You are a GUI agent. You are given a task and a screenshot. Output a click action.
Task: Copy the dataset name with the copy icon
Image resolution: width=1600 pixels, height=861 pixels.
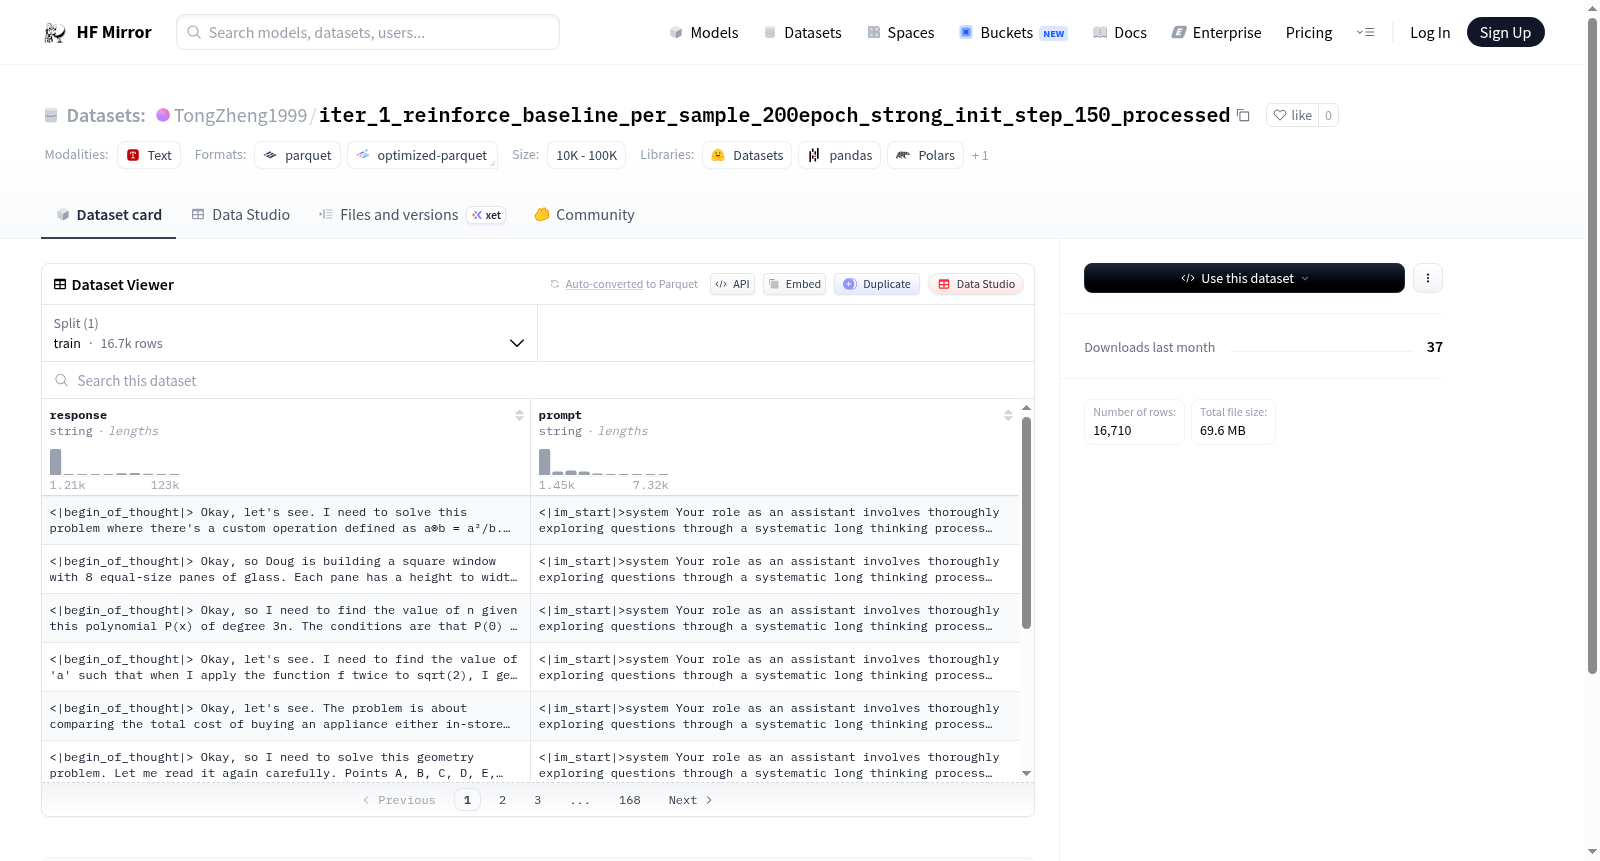[1243, 115]
